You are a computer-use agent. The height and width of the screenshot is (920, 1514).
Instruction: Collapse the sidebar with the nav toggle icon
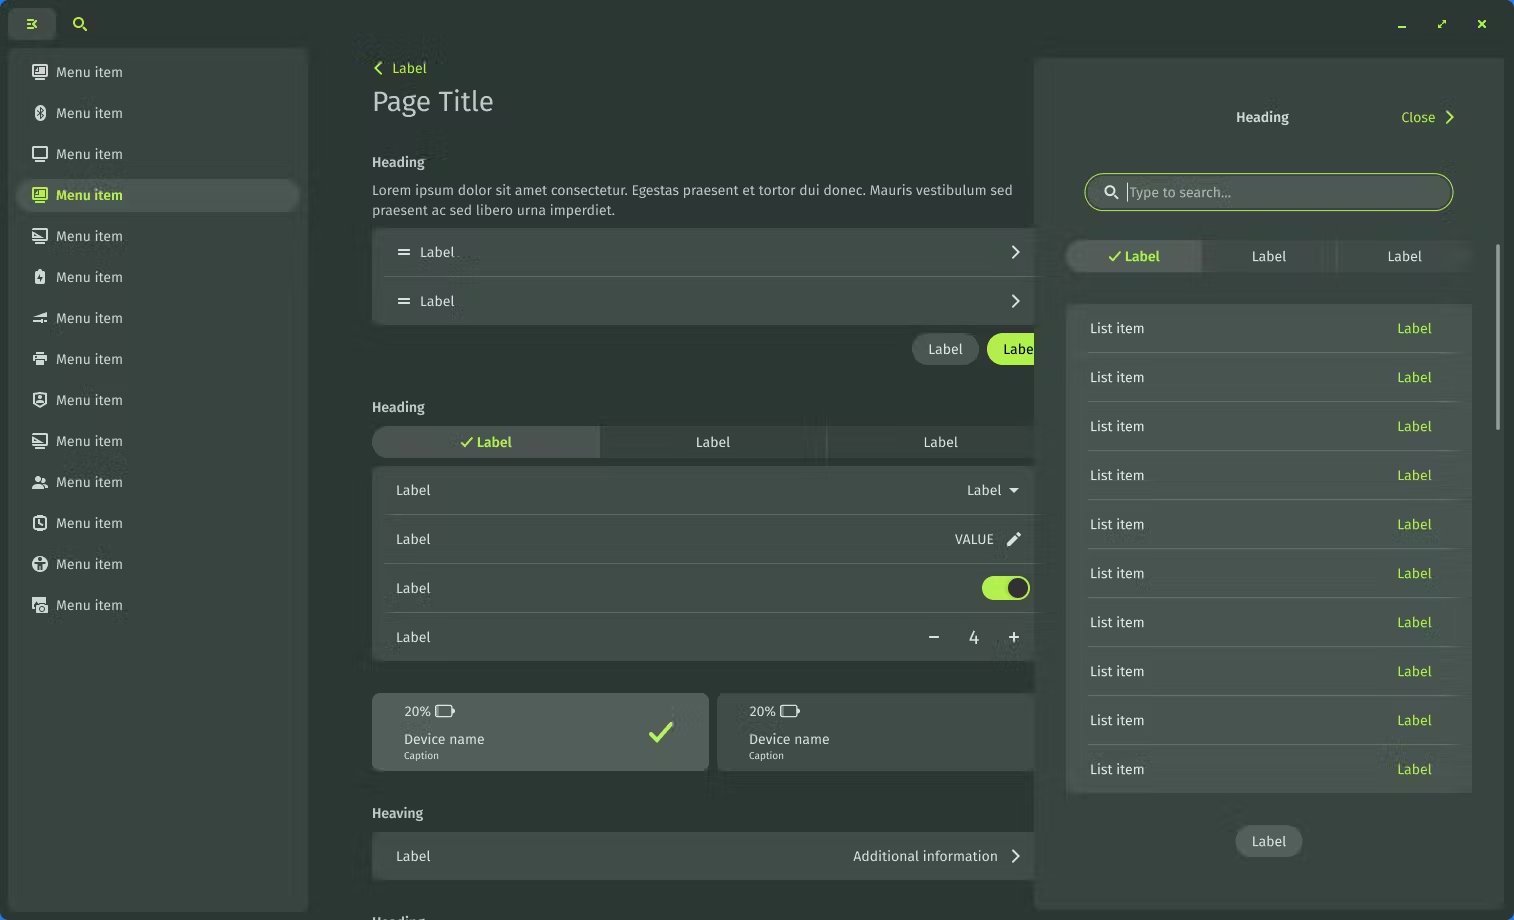pyautogui.click(x=32, y=24)
